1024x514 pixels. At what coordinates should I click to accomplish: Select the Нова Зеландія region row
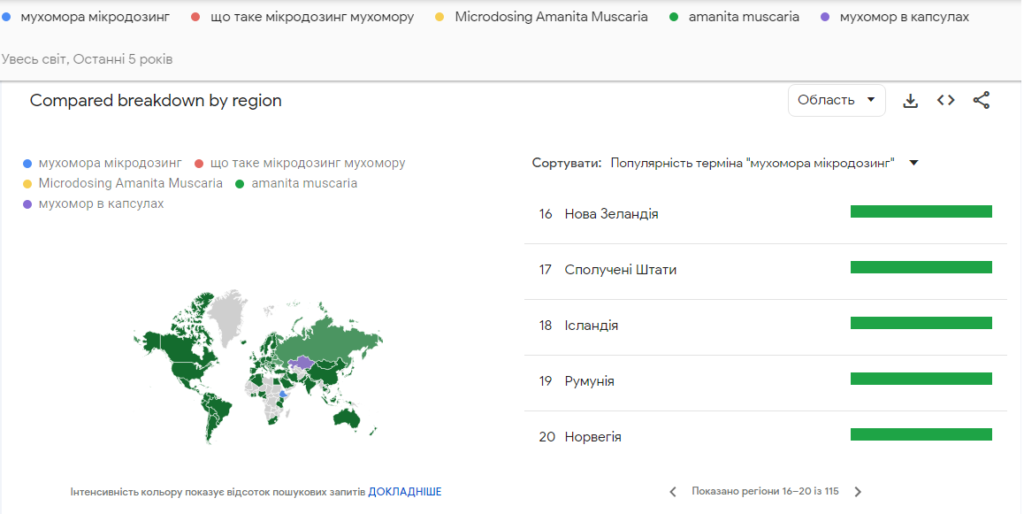[x=611, y=214]
